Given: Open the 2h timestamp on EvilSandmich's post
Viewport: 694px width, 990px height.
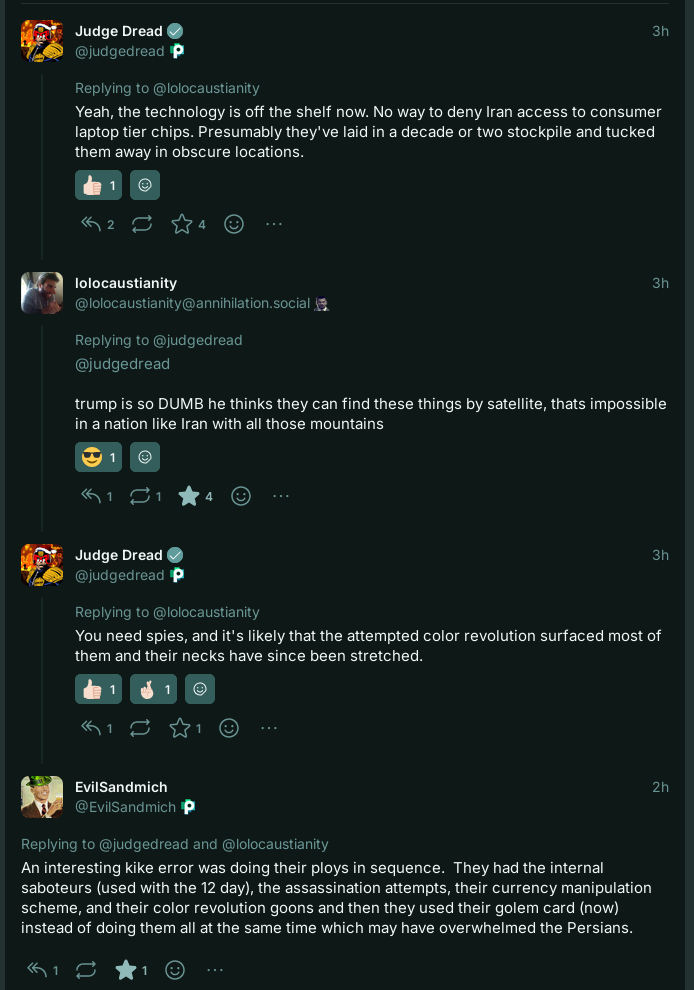Looking at the screenshot, I should point(660,787).
